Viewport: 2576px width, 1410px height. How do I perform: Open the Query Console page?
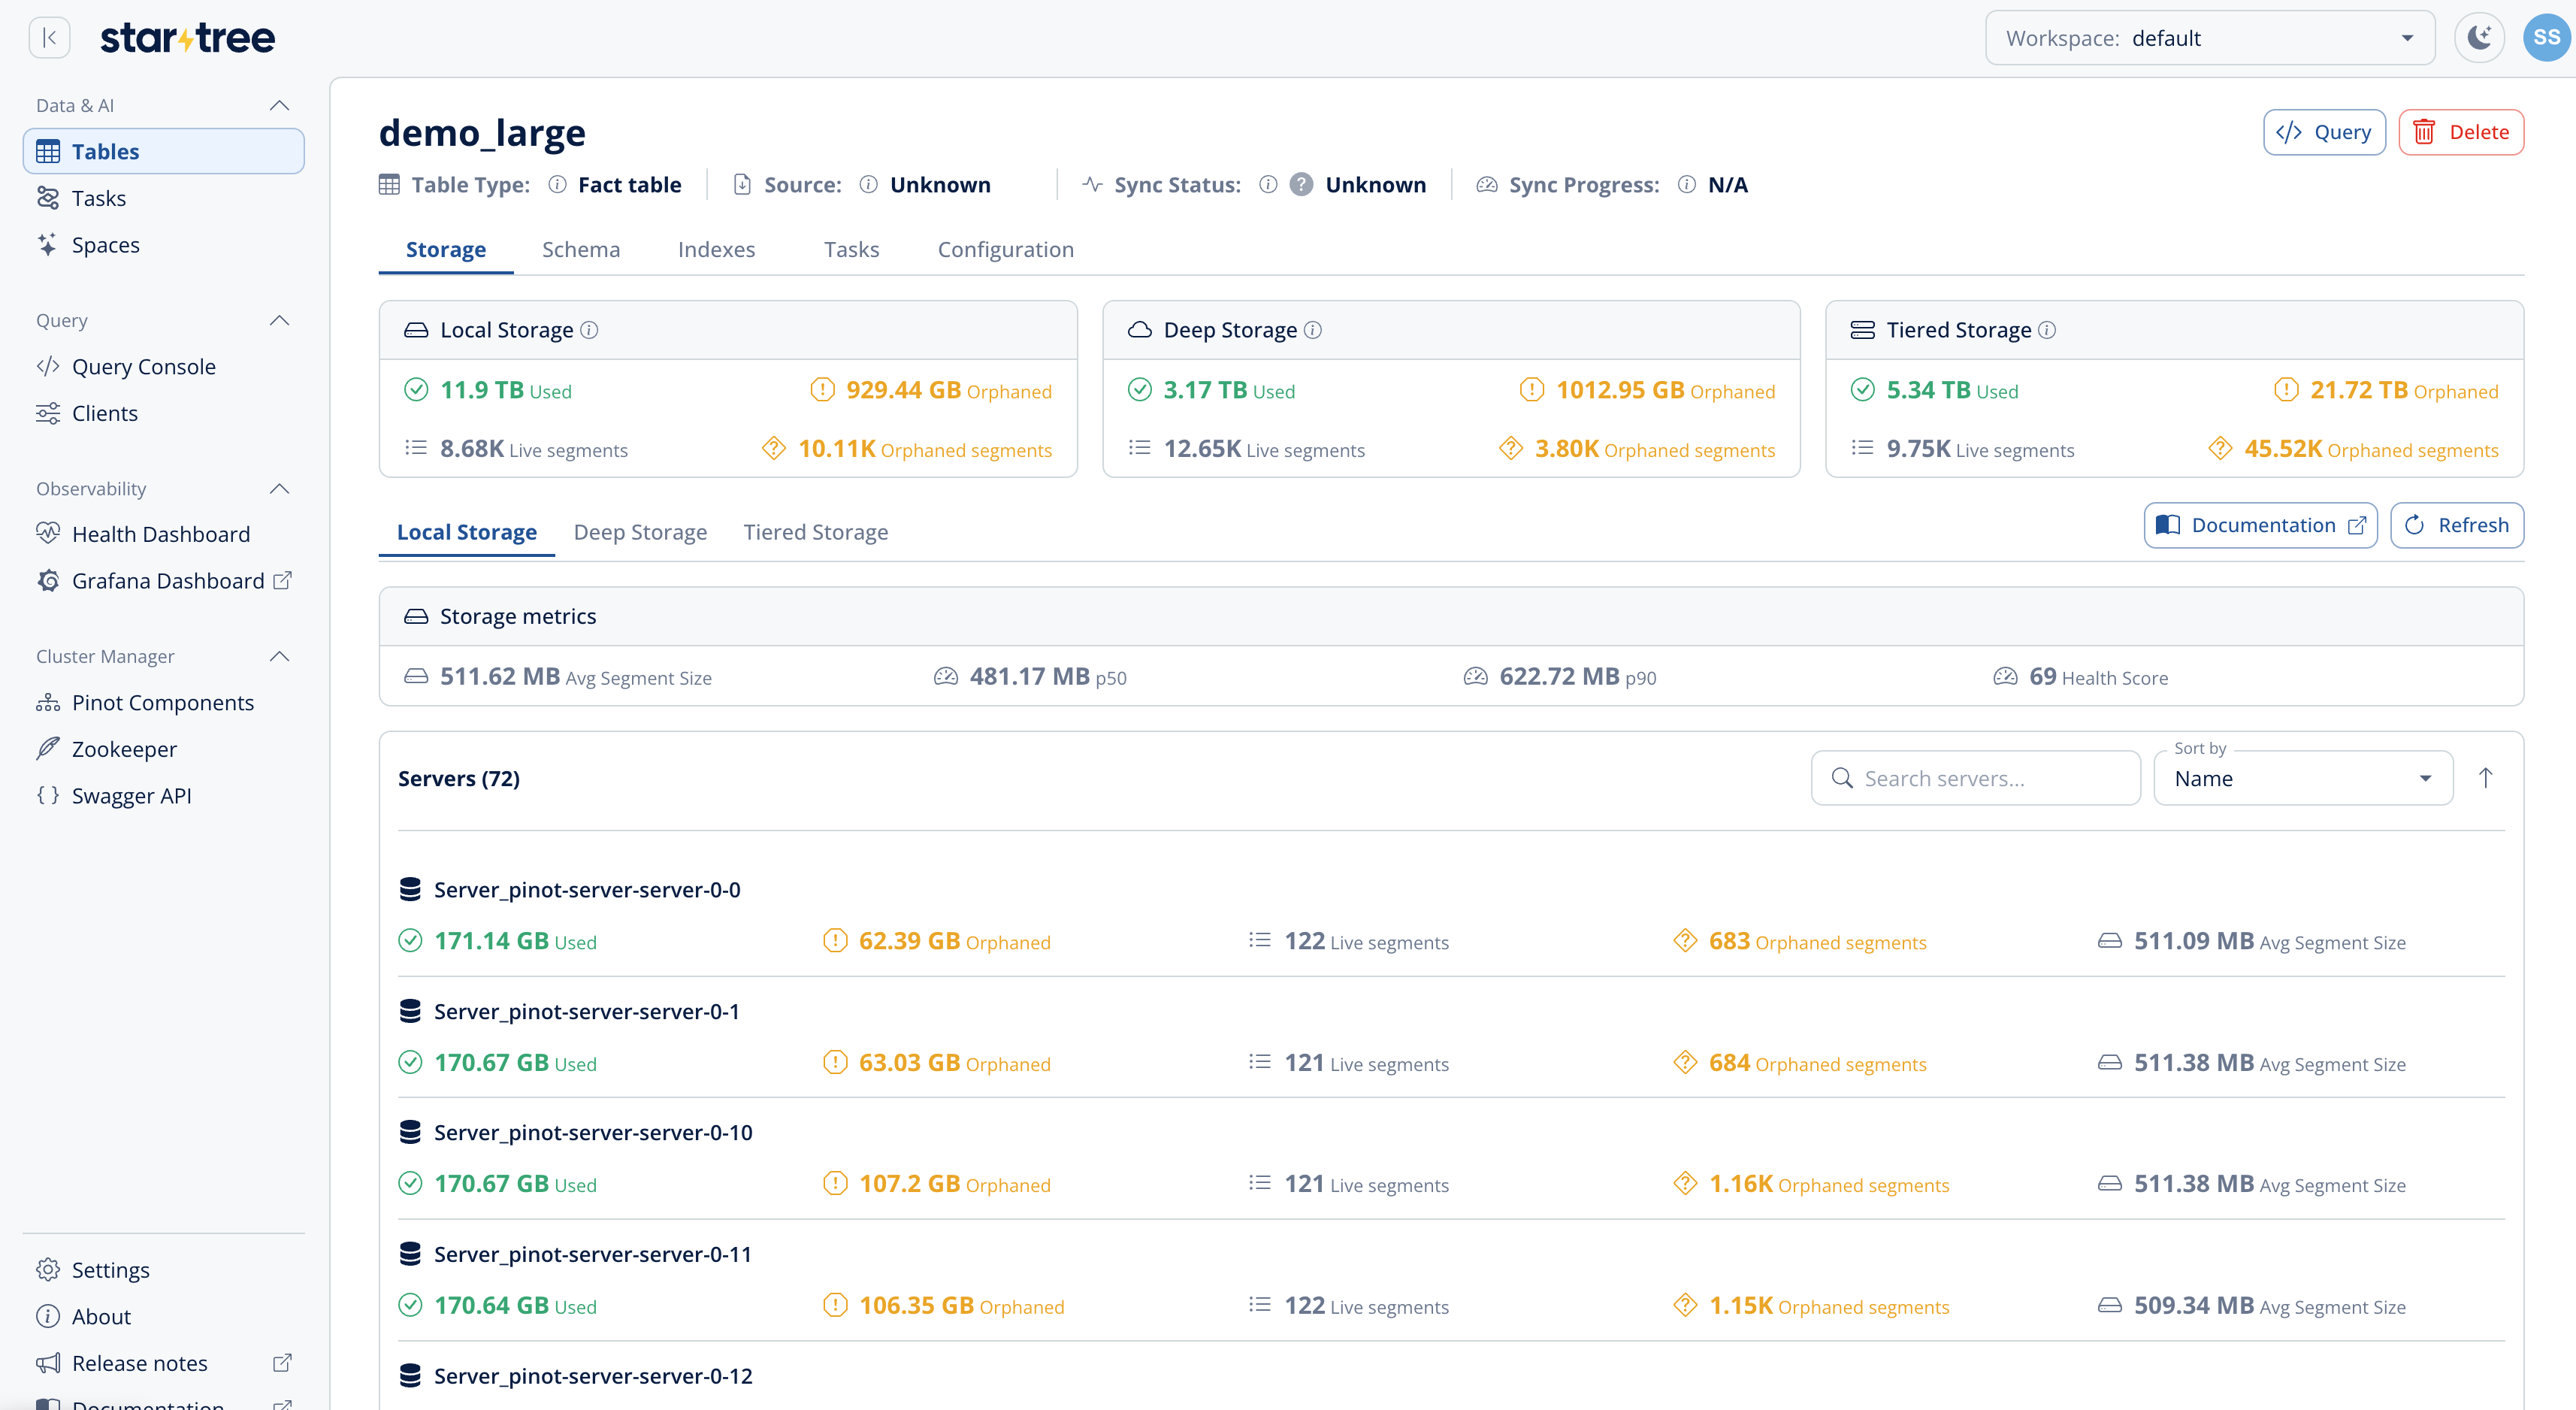pos(163,367)
